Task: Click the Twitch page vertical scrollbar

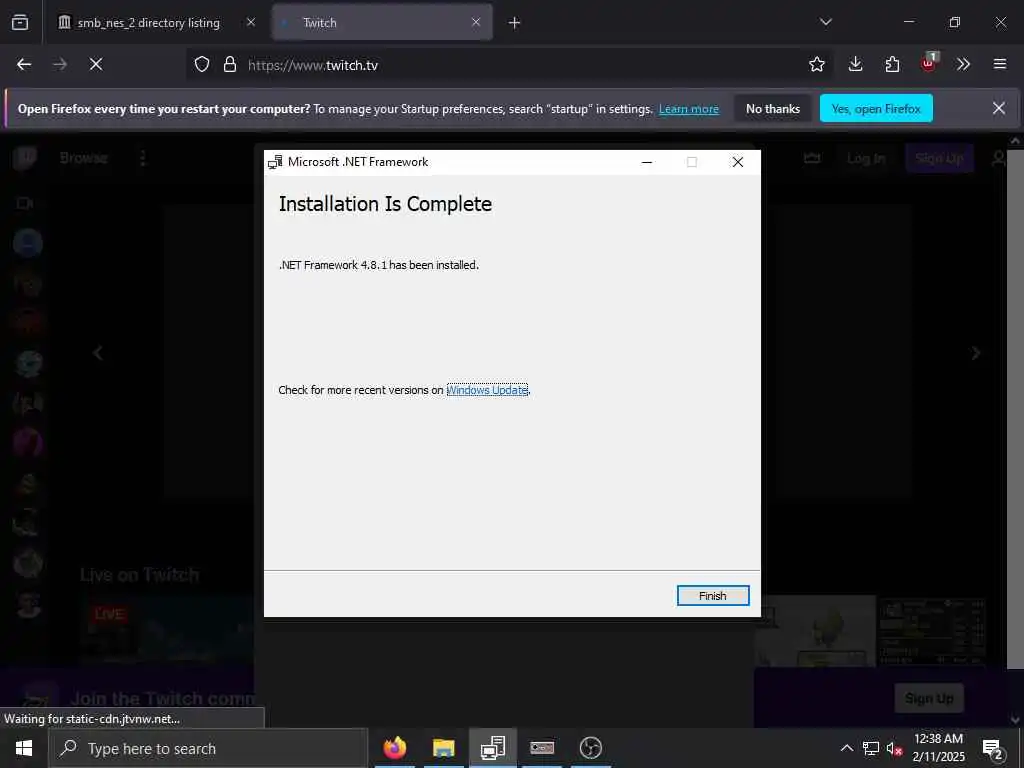Action: pos(1016,408)
